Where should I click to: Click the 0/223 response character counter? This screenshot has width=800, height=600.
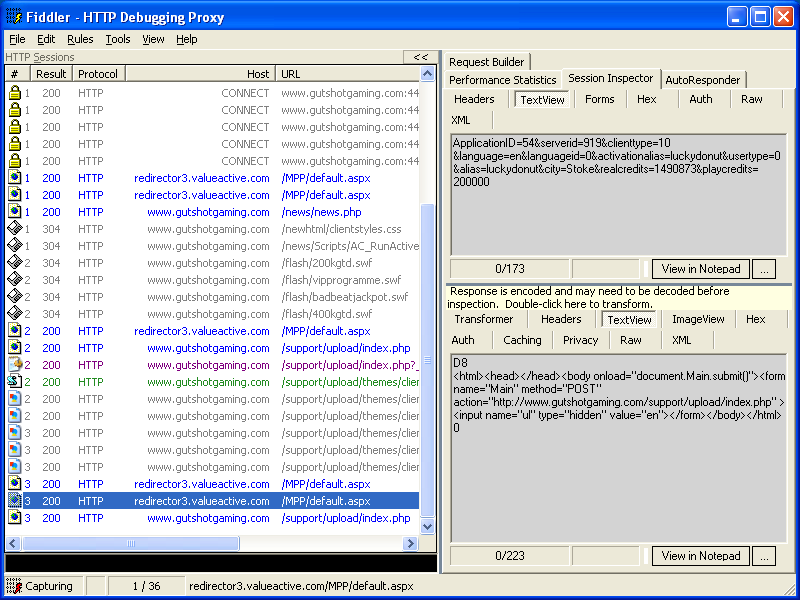coord(510,556)
